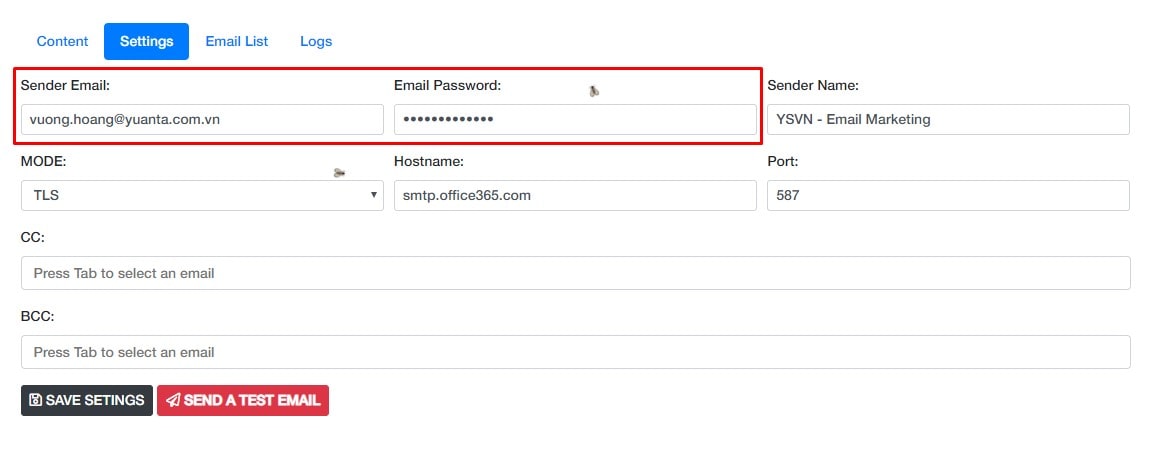Focus the Sender Email input field
The width and height of the screenshot is (1150, 451).
click(x=202, y=120)
